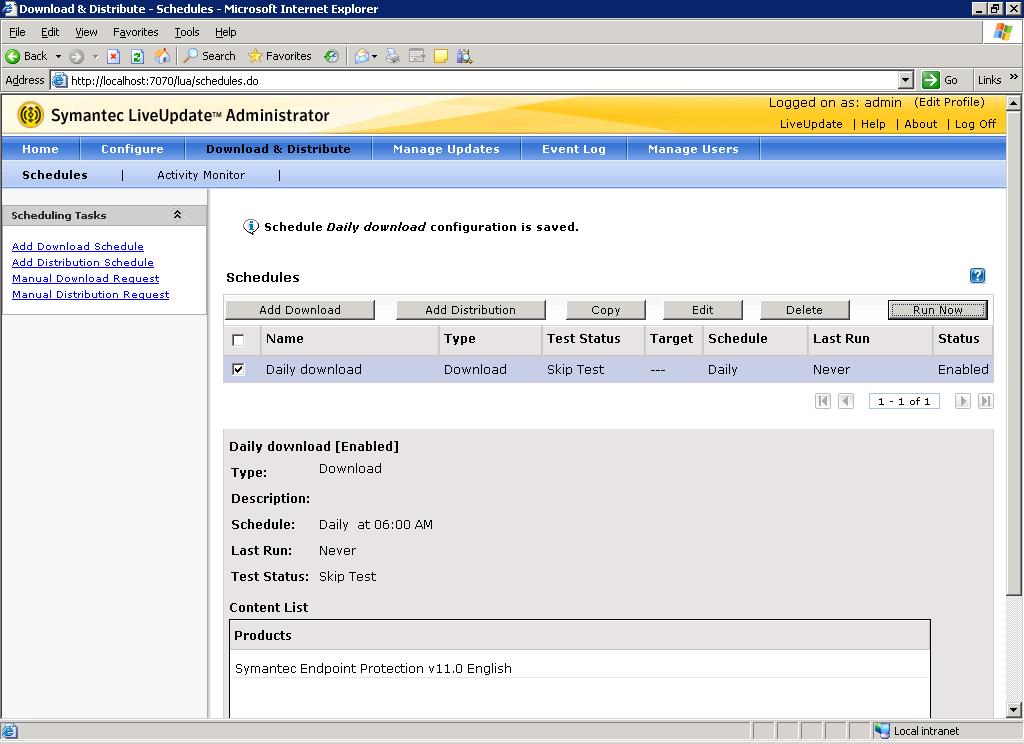1024x744 pixels.
Task: Click inside the address URL field
Action: pos(483,80)
